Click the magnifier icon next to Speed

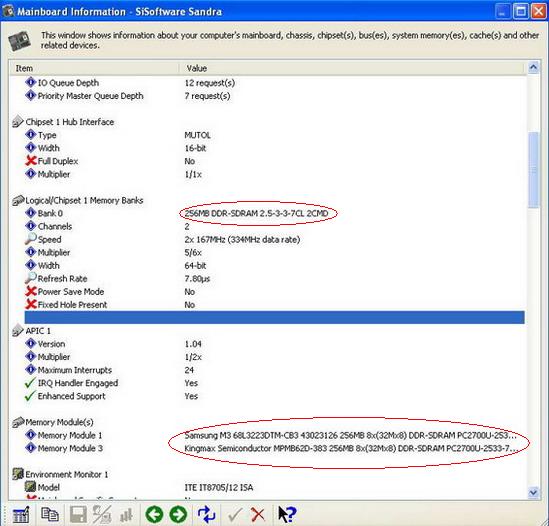[30, 239]
